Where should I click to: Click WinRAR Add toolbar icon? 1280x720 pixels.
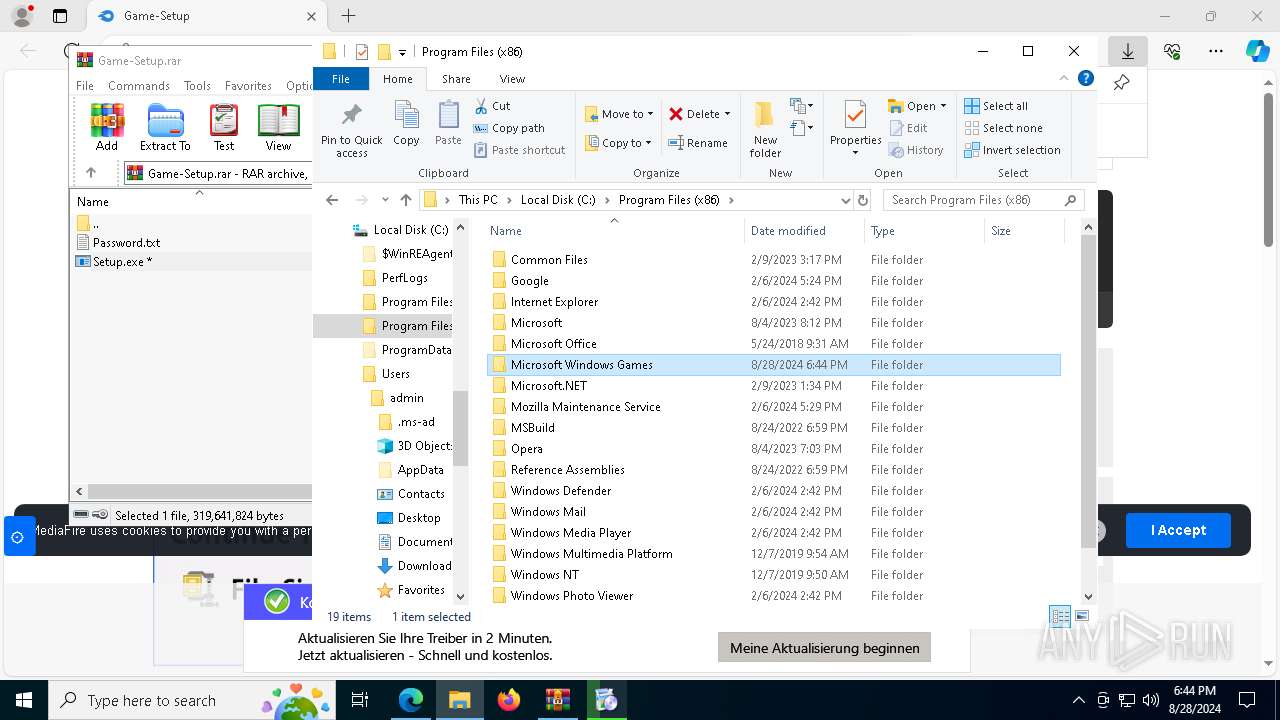(x=107, y=127)
